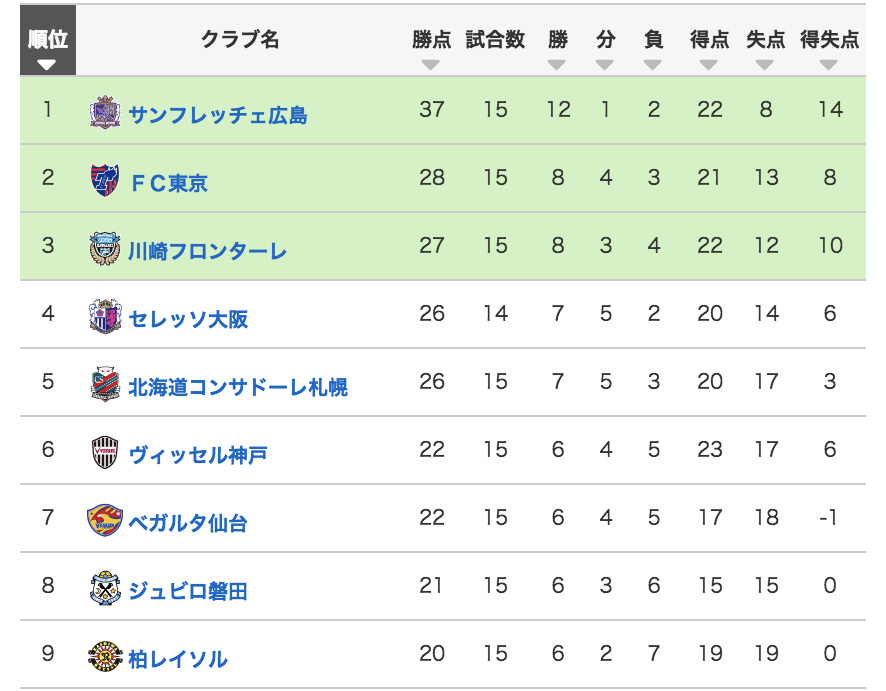Click the Kawasaki Frontale crest icon
Viewport: 886px width, 691px height.
[105, 248]
